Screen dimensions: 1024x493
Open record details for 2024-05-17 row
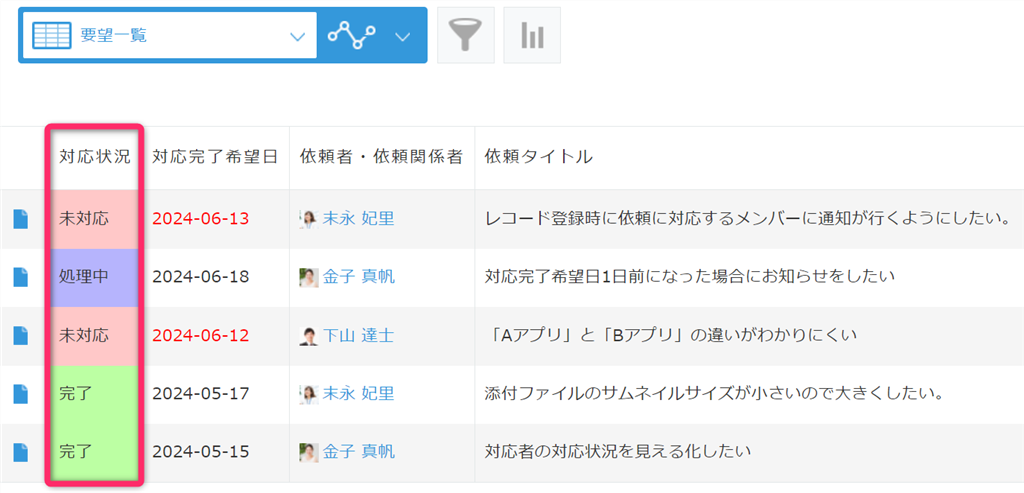click(21, 394)
